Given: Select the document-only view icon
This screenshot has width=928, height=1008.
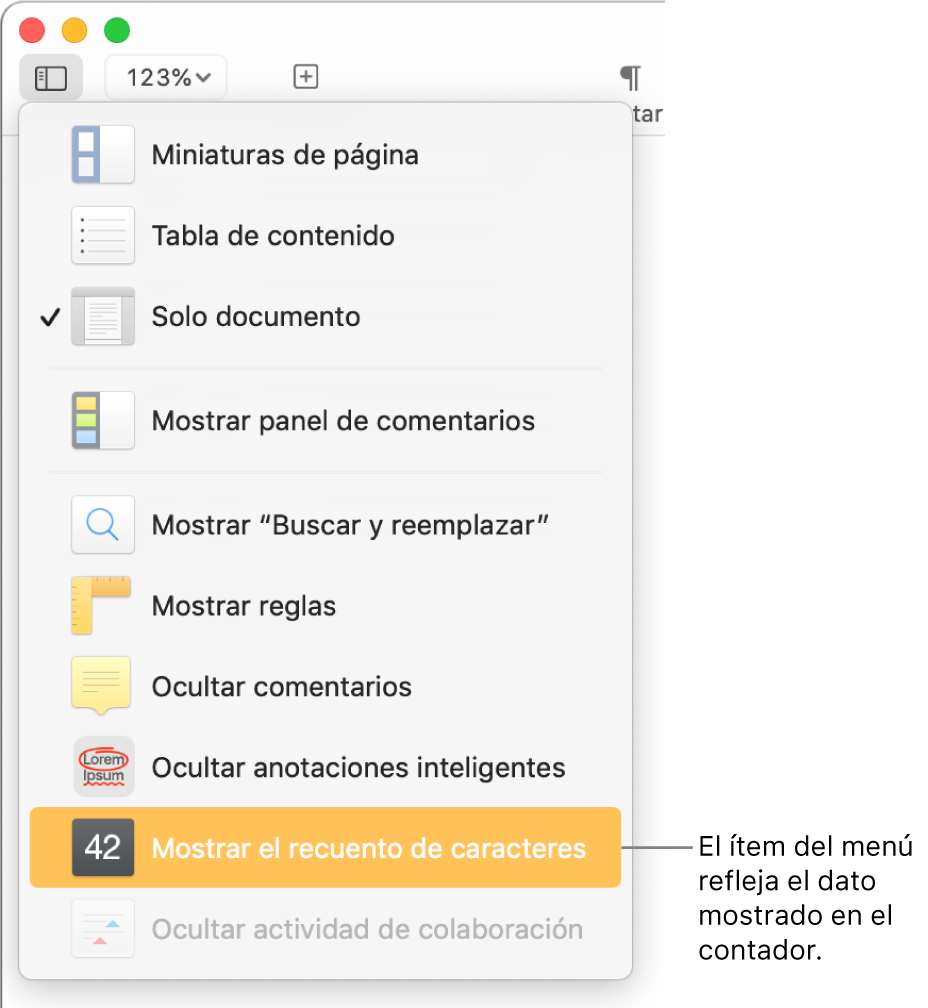Looking at the screenshot, I should tap(103, 316).
